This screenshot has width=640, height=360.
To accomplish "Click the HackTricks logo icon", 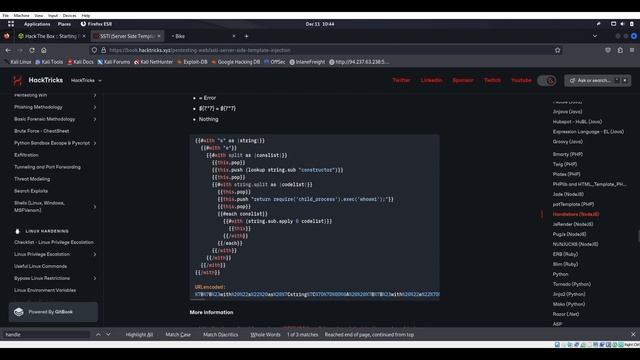I will [17, 80].
